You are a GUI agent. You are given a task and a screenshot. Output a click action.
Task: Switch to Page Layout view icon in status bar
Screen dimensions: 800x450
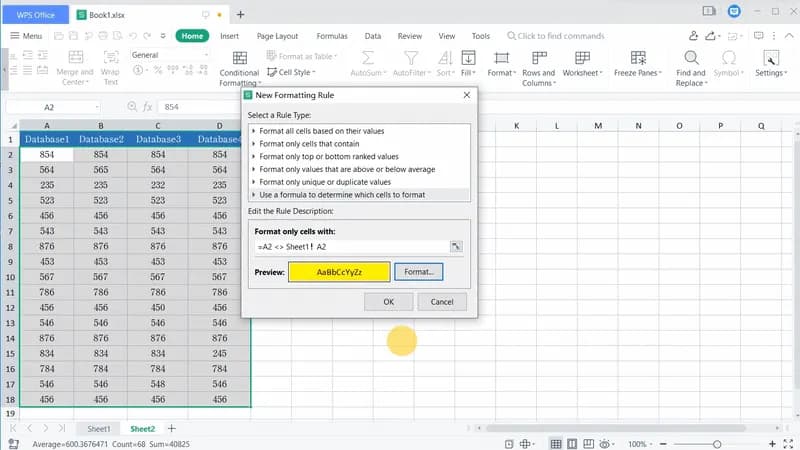[572, 444]
